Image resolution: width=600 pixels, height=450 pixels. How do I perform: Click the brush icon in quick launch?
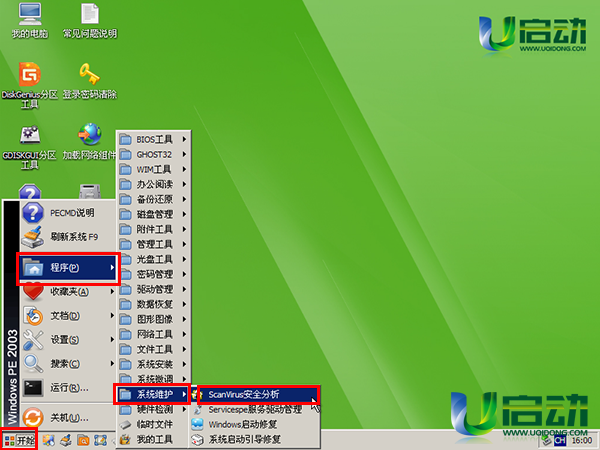pos(65,440)
